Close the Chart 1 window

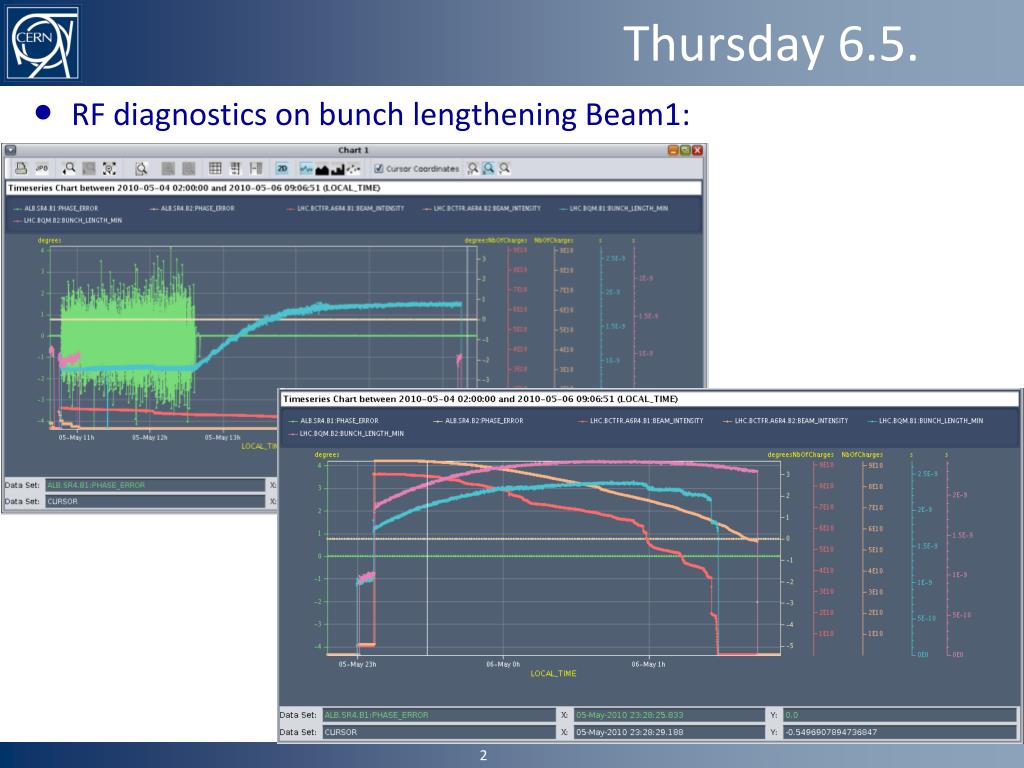pyautogui.click(x=697, y=150)
